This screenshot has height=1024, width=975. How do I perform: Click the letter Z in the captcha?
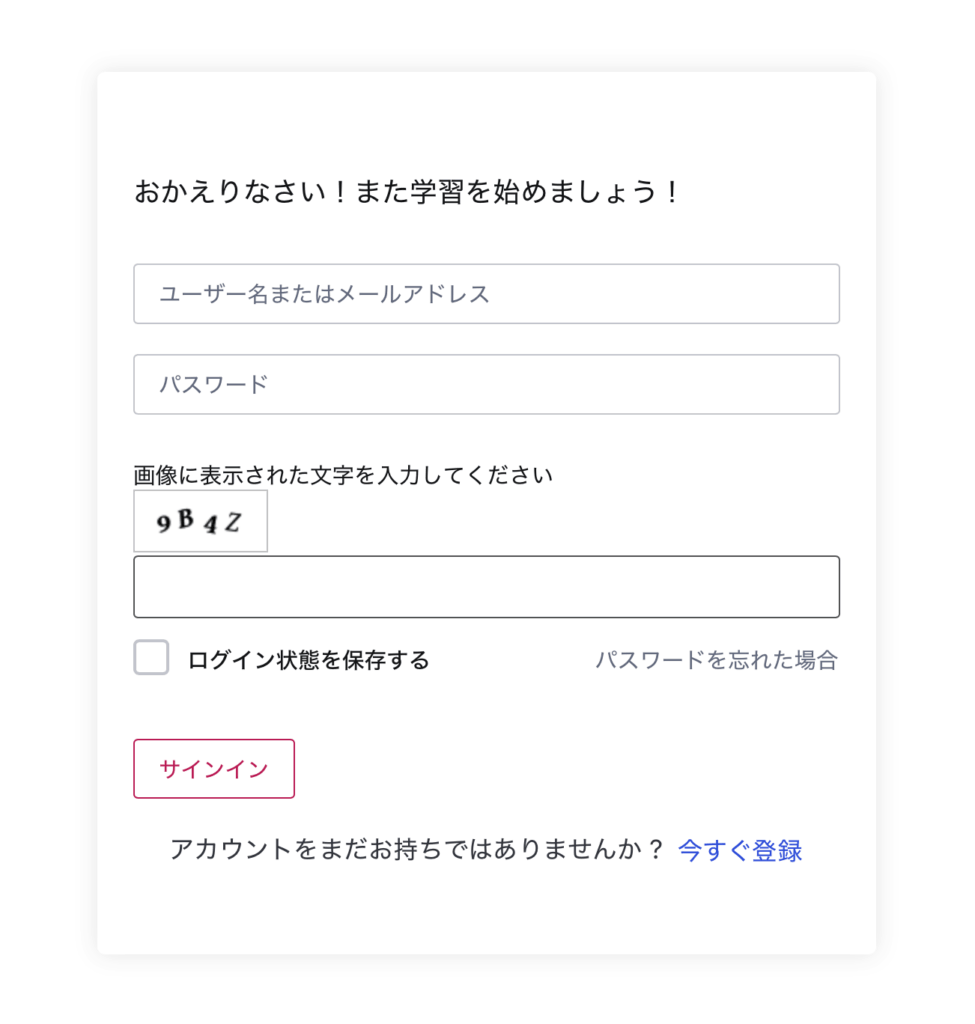232,521
